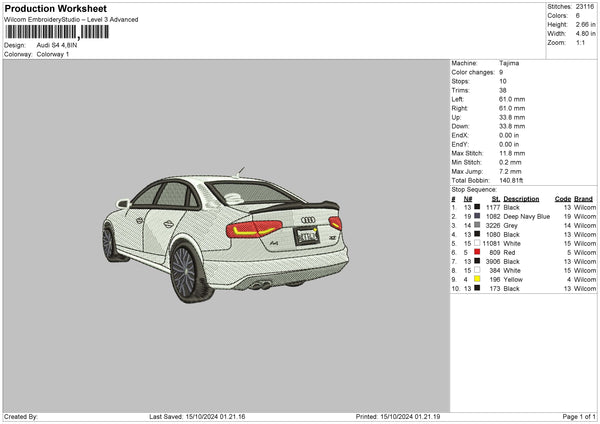Click the Production Worksheet title
600x424 pixels.
click(55, 8)
